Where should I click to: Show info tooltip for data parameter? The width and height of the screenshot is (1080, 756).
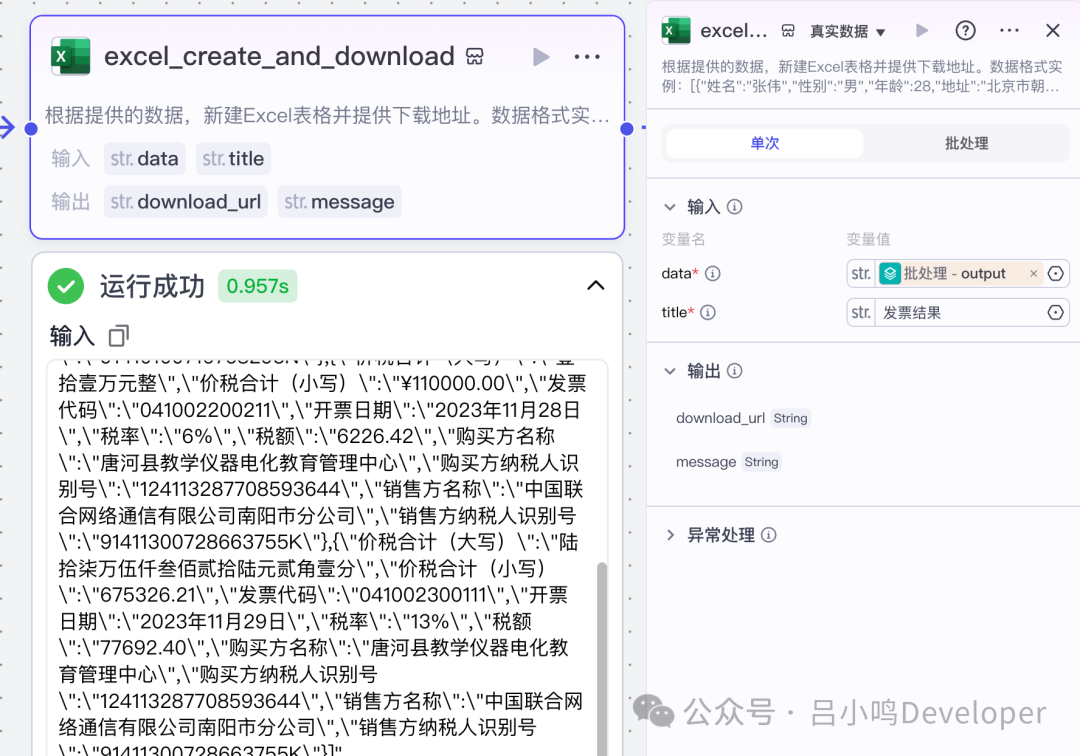(x=713, y=273)
